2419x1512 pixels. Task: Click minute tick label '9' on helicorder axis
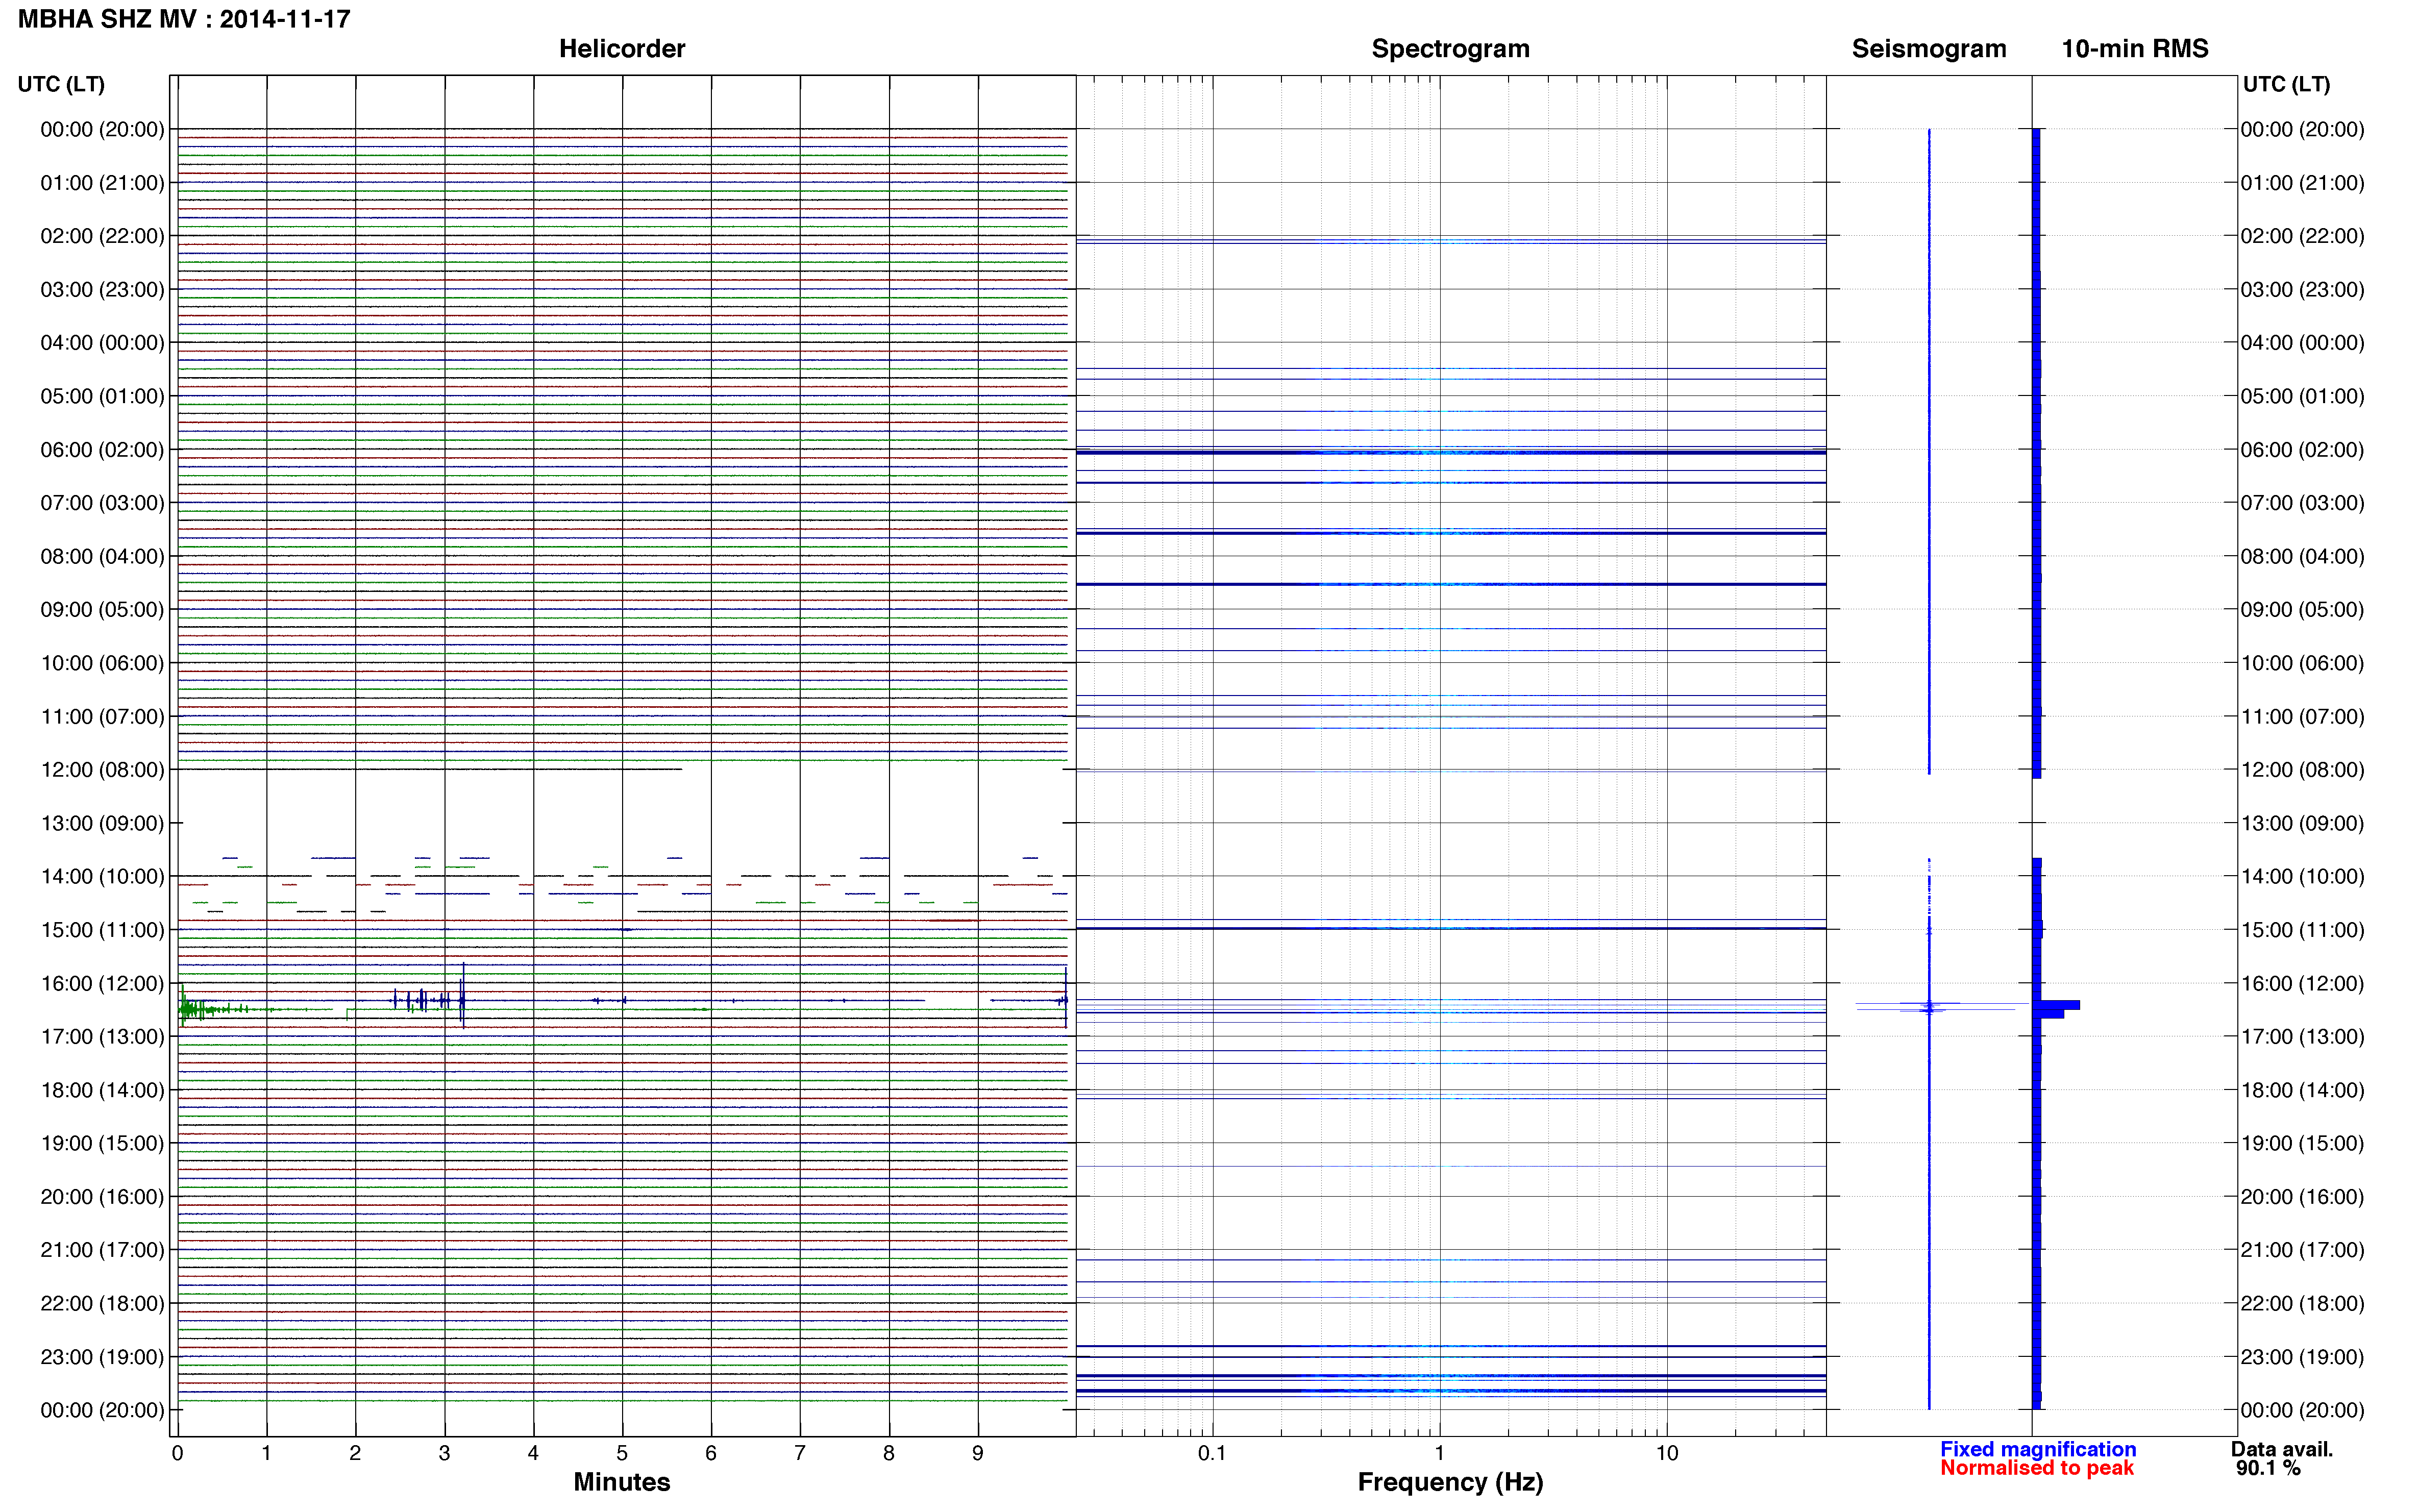(978, 1453)
